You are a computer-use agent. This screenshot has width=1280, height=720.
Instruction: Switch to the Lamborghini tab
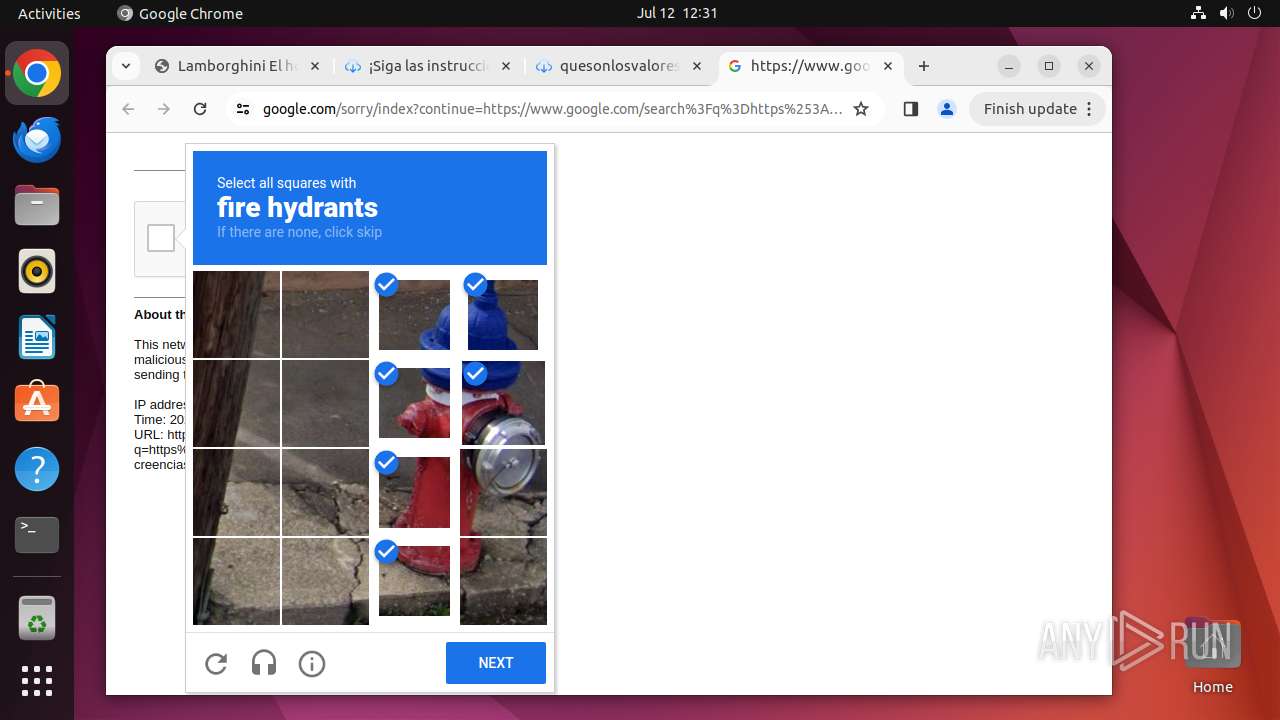click(x=236, y=66)
